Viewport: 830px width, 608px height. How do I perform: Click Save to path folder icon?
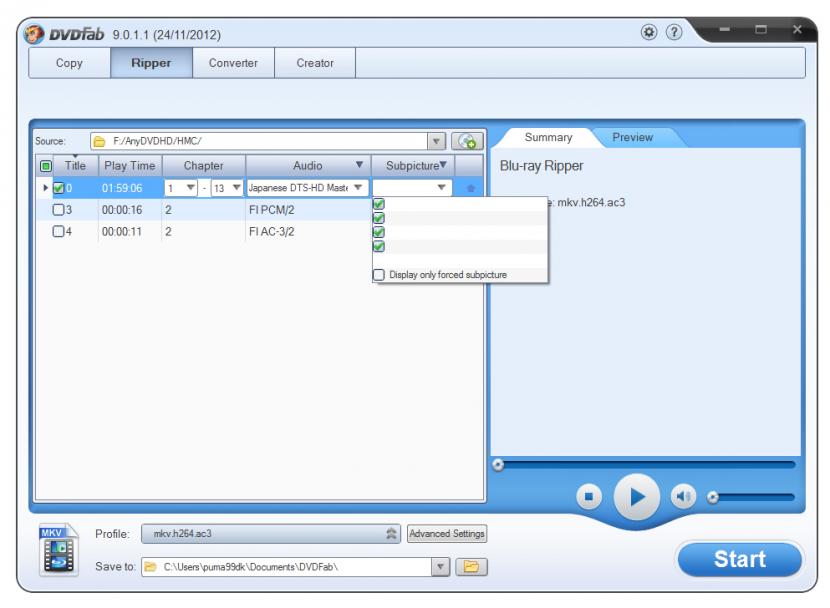click(x=150, y=567)
